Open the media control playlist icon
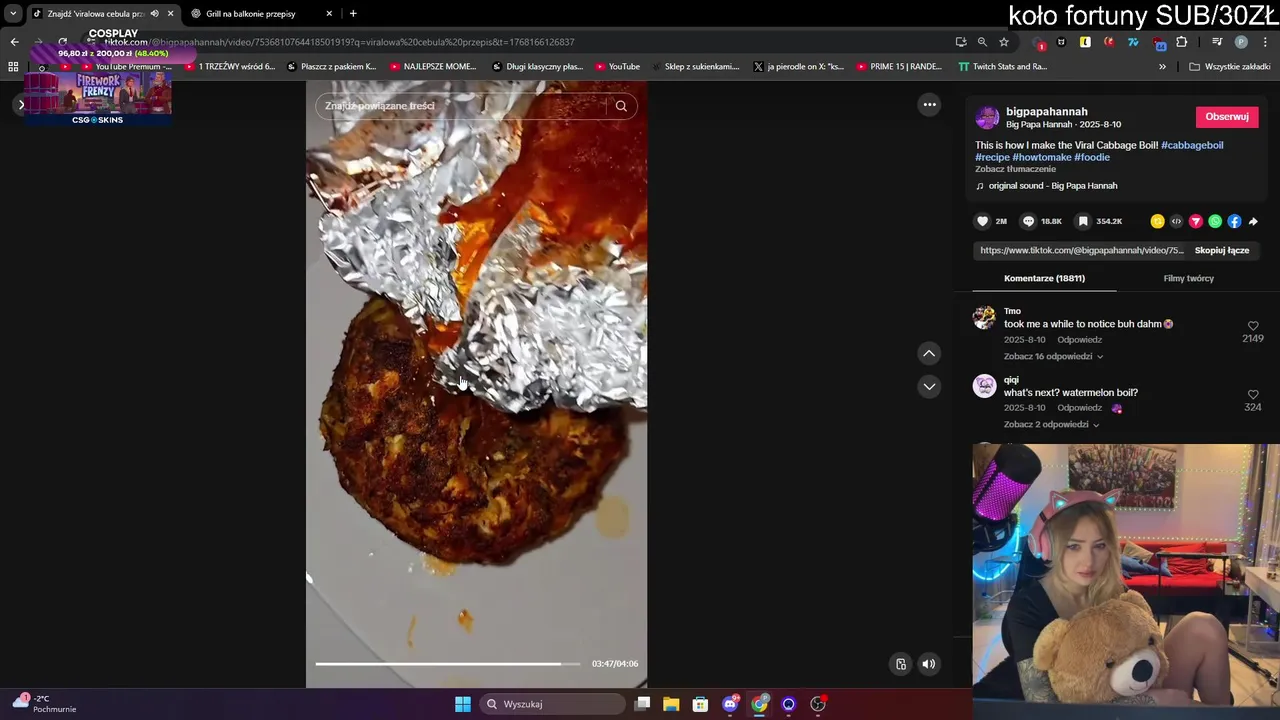This screenshot has height=720, width=1280. [x=1217, y=42]
